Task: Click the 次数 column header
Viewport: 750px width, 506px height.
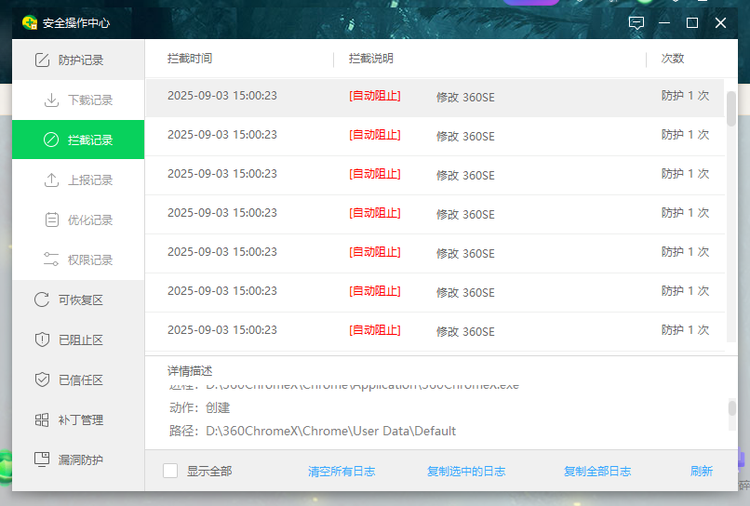Action: [673, 58]
